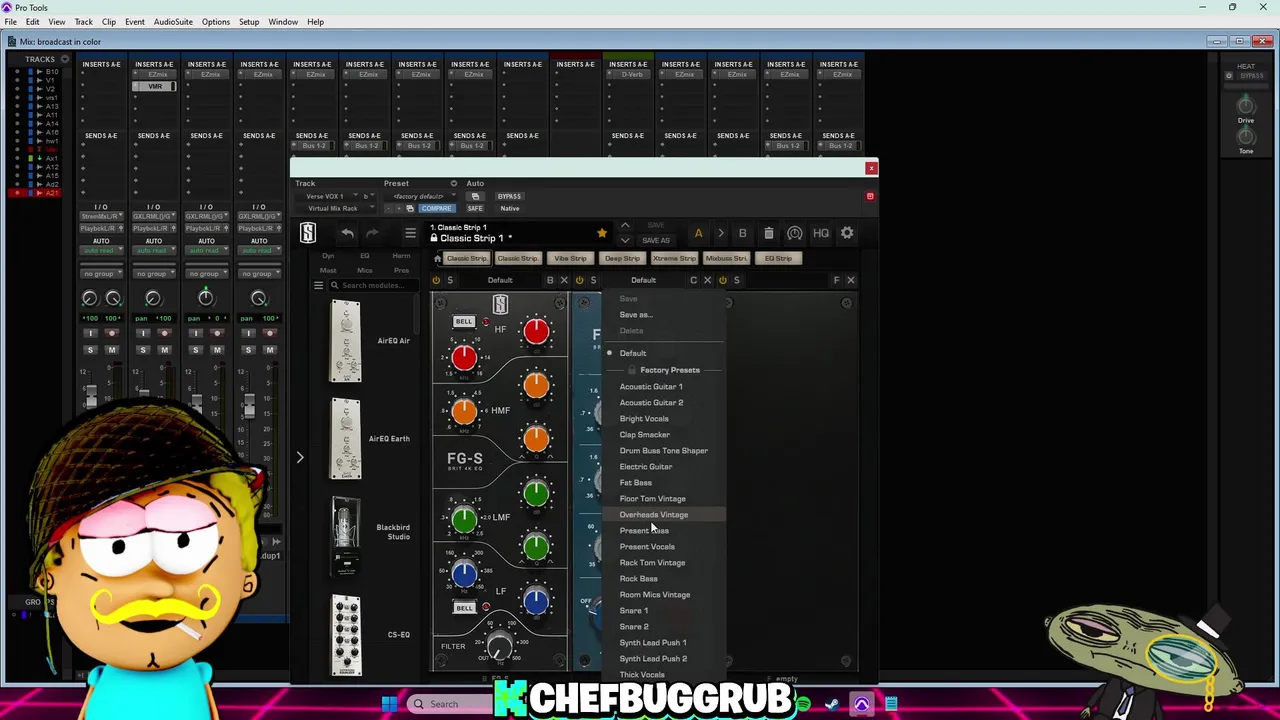
Task: Open the AudioSuite menu
Action: pos(173,21)
